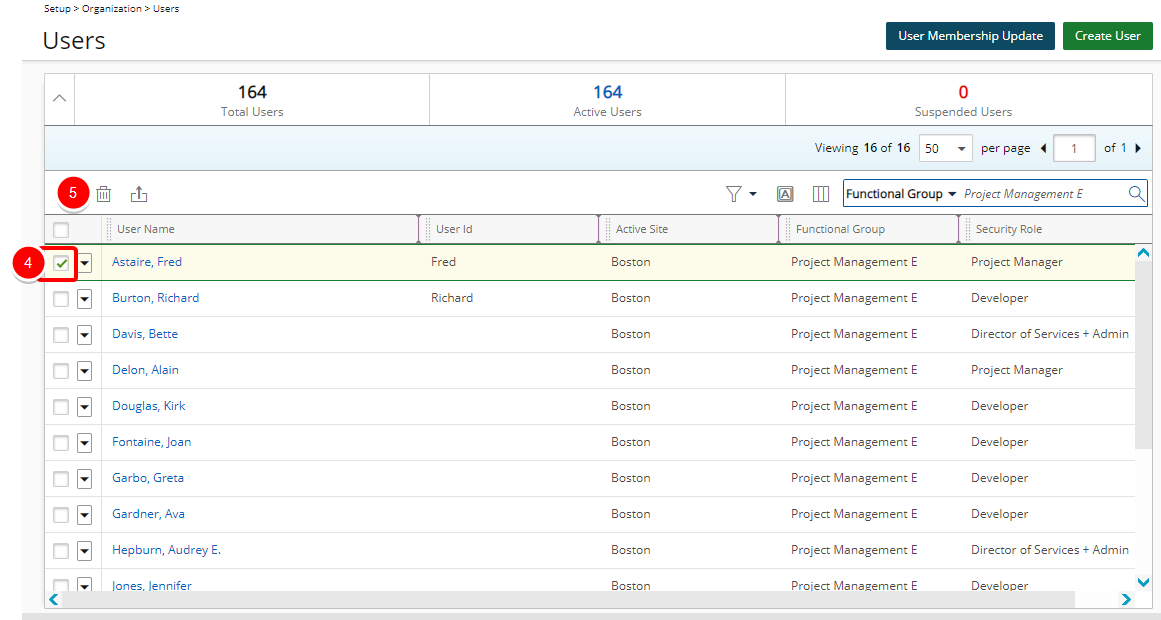
Task: Click scroll up arrow of table
Action: (1143, 253)
